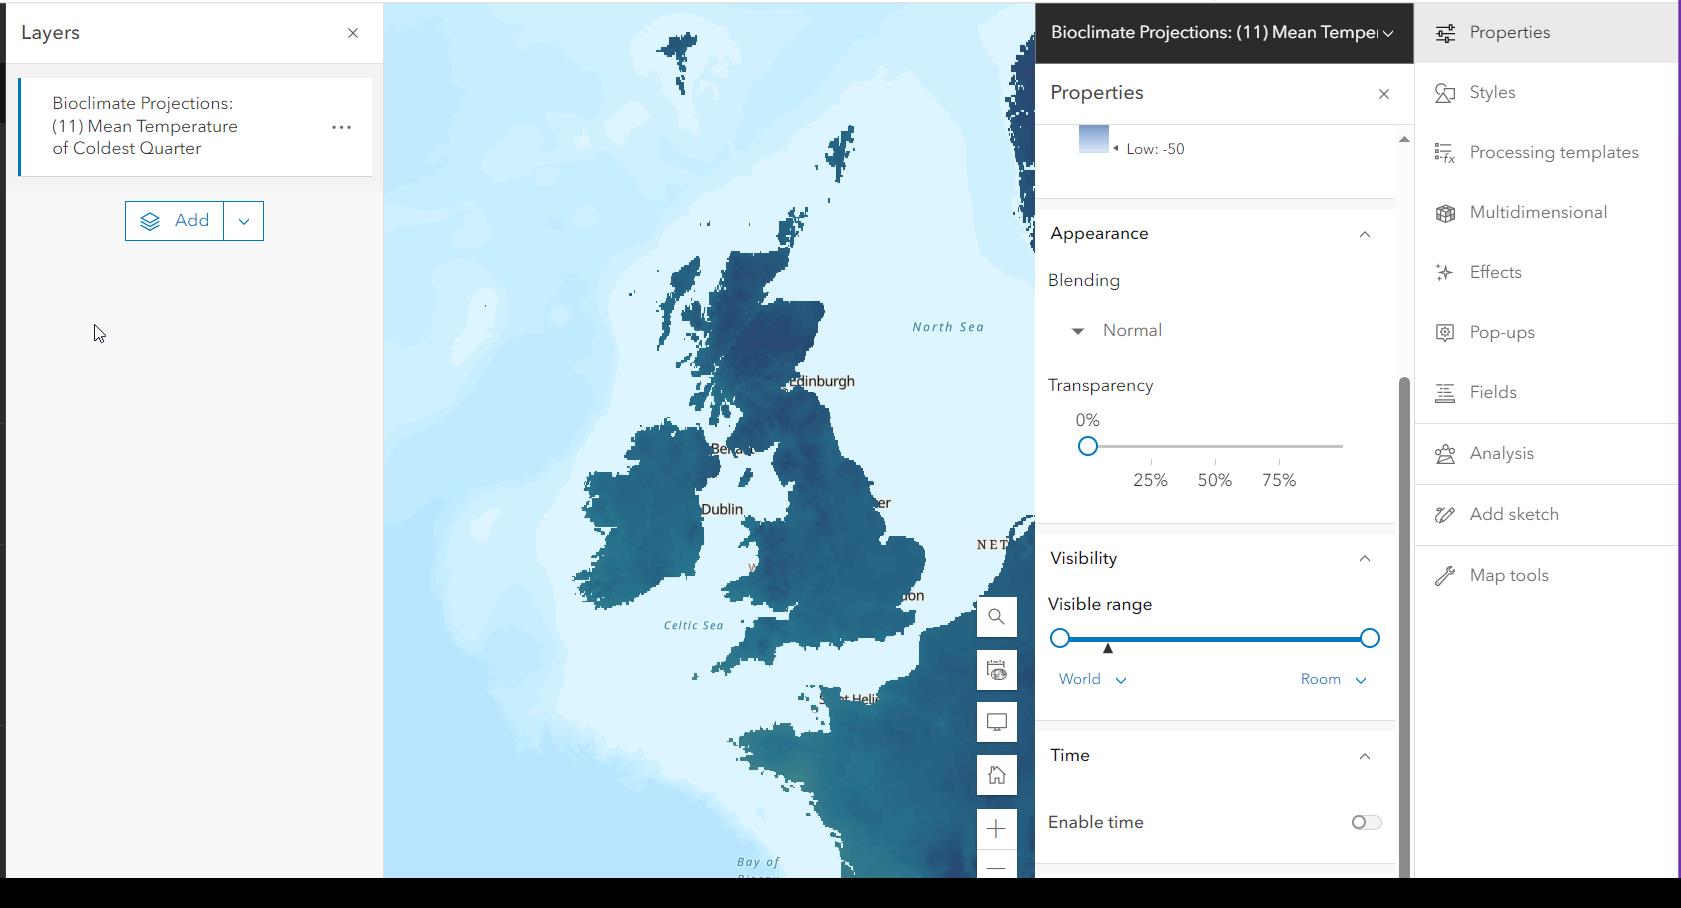
Task: Click the Transparency slider handle
Action: (x=1088, y=446)
